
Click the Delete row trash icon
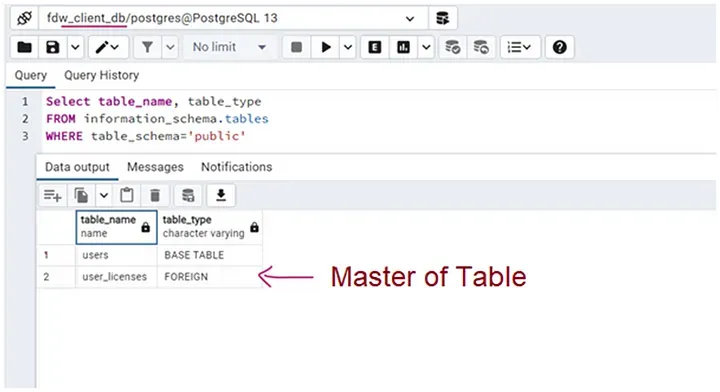(155, 196)
